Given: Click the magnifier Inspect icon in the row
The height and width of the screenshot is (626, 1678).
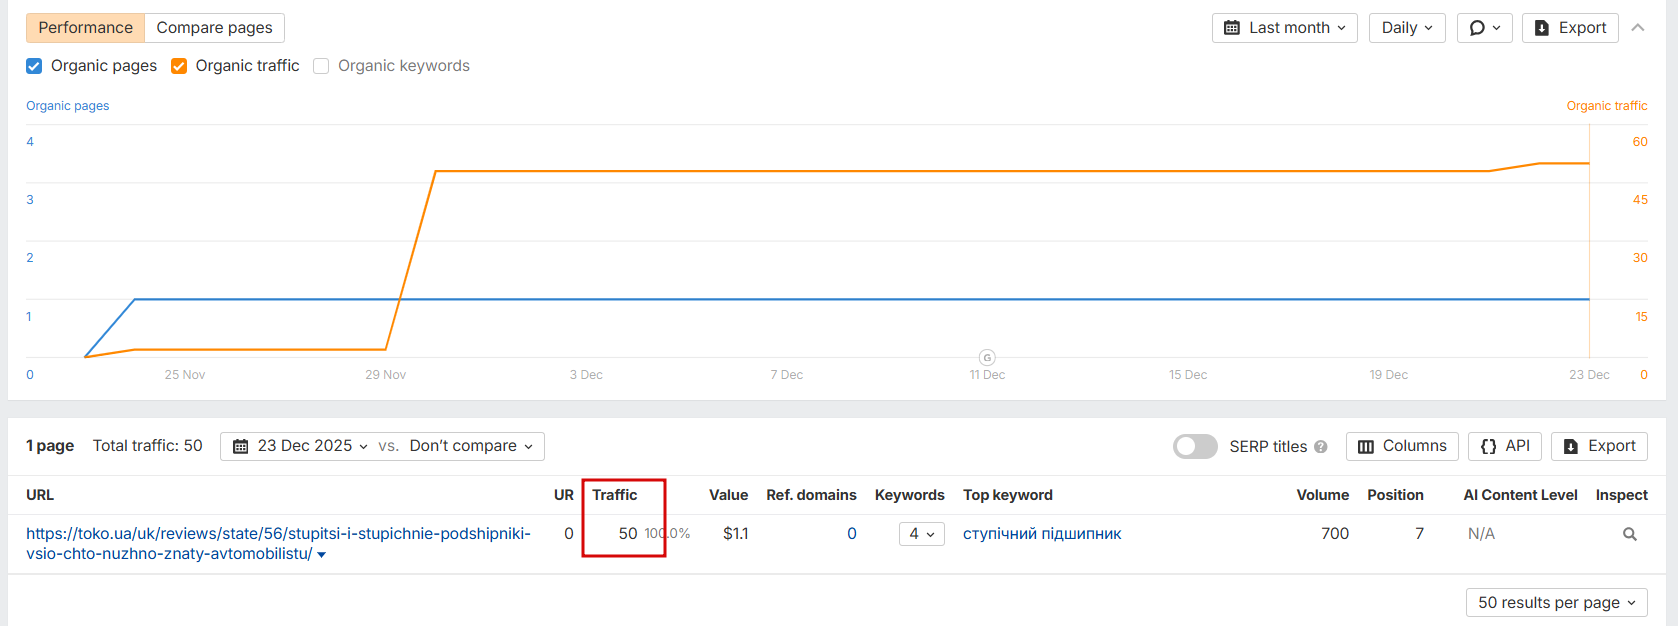Looking at the screenshot, I should click(1629, 534).
